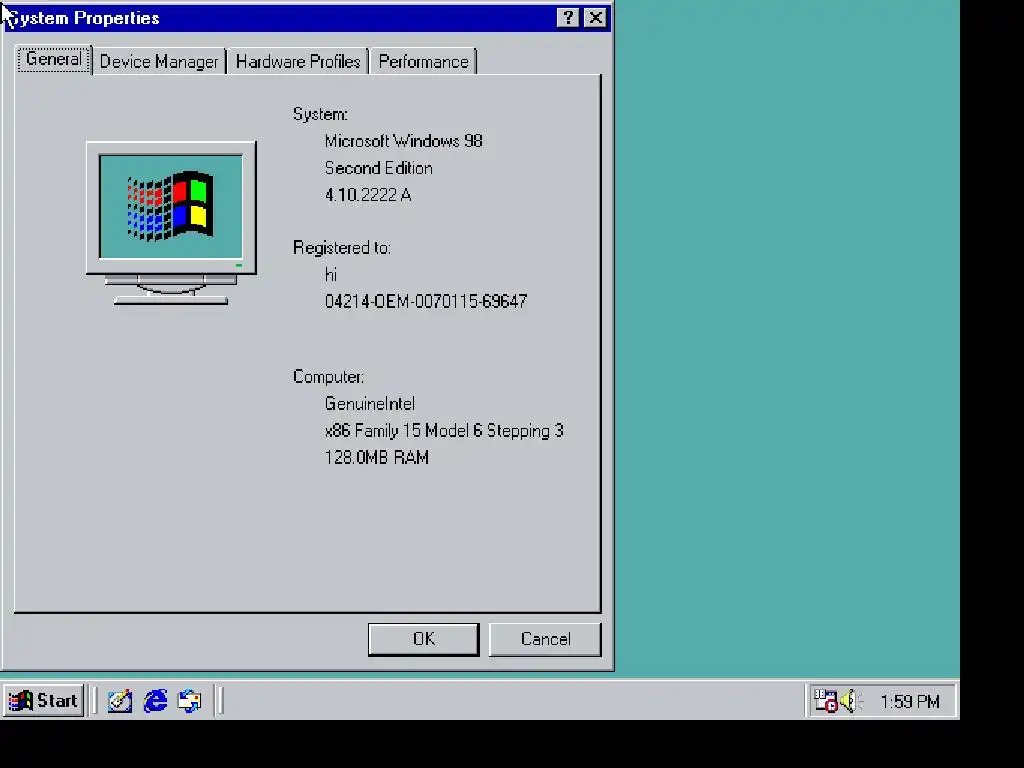Screen dimensions: 1024x768
Task: Click the GenuineIntel text
Action: click(370, 404)
